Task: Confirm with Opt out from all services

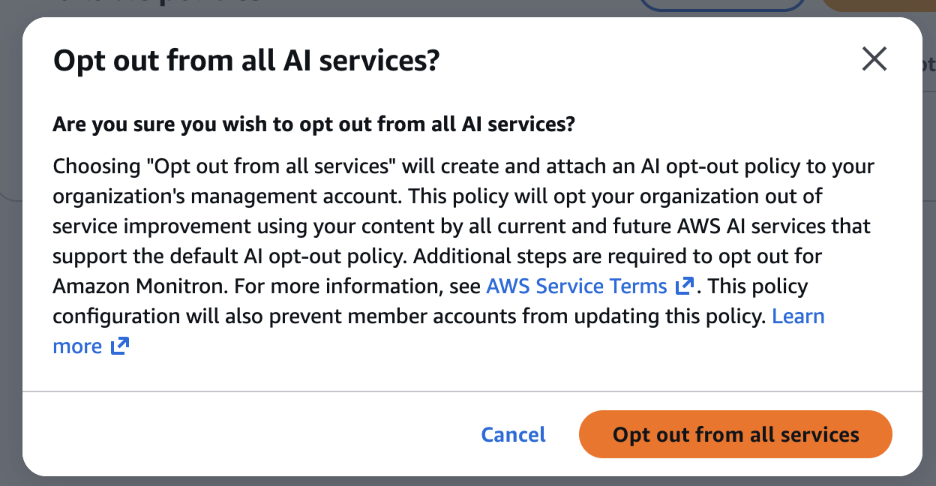Action: point(735,435)
